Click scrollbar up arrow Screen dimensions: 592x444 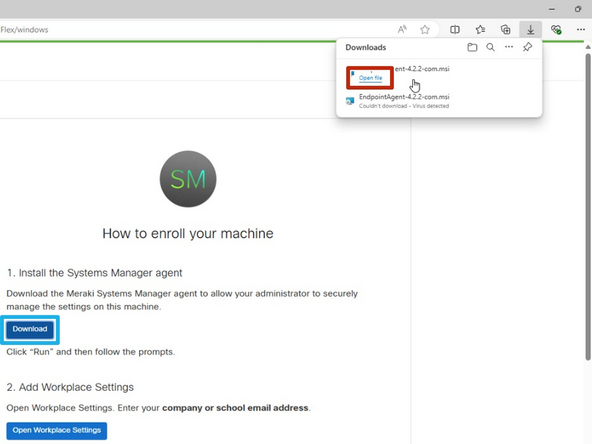click(588, 47)
